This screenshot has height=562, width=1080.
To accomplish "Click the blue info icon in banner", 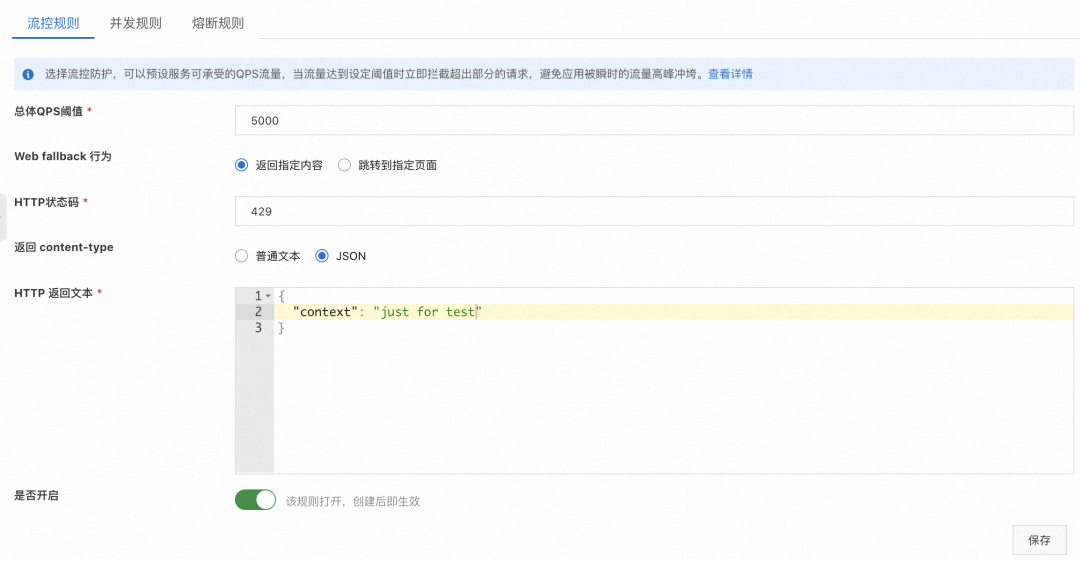I will (28, 74).
